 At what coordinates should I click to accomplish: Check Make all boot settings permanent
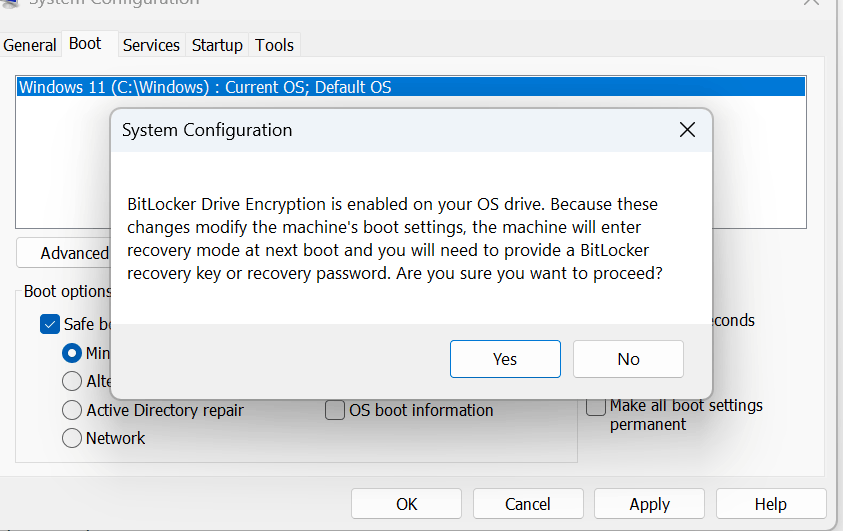(x=596, y=406)
